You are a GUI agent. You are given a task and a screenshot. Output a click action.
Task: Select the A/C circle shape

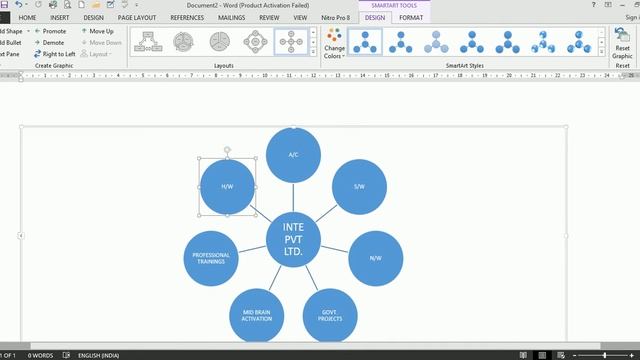click(293, 155)
